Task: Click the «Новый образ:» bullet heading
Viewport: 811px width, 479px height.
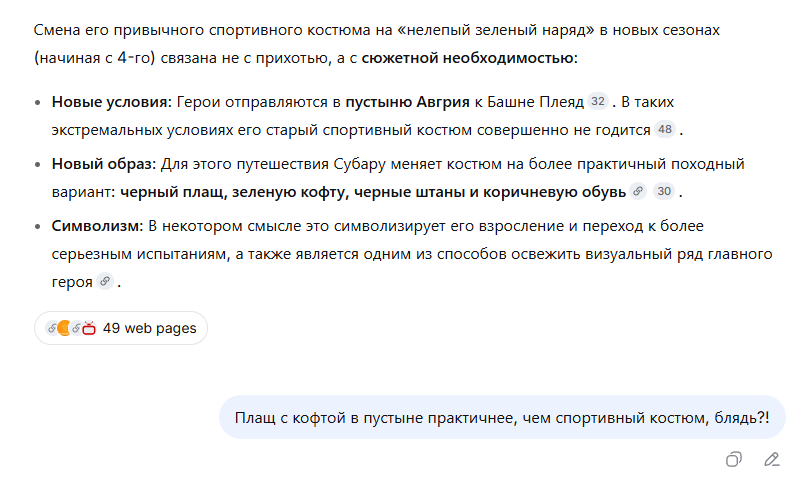Action: (x=103, y=164)
